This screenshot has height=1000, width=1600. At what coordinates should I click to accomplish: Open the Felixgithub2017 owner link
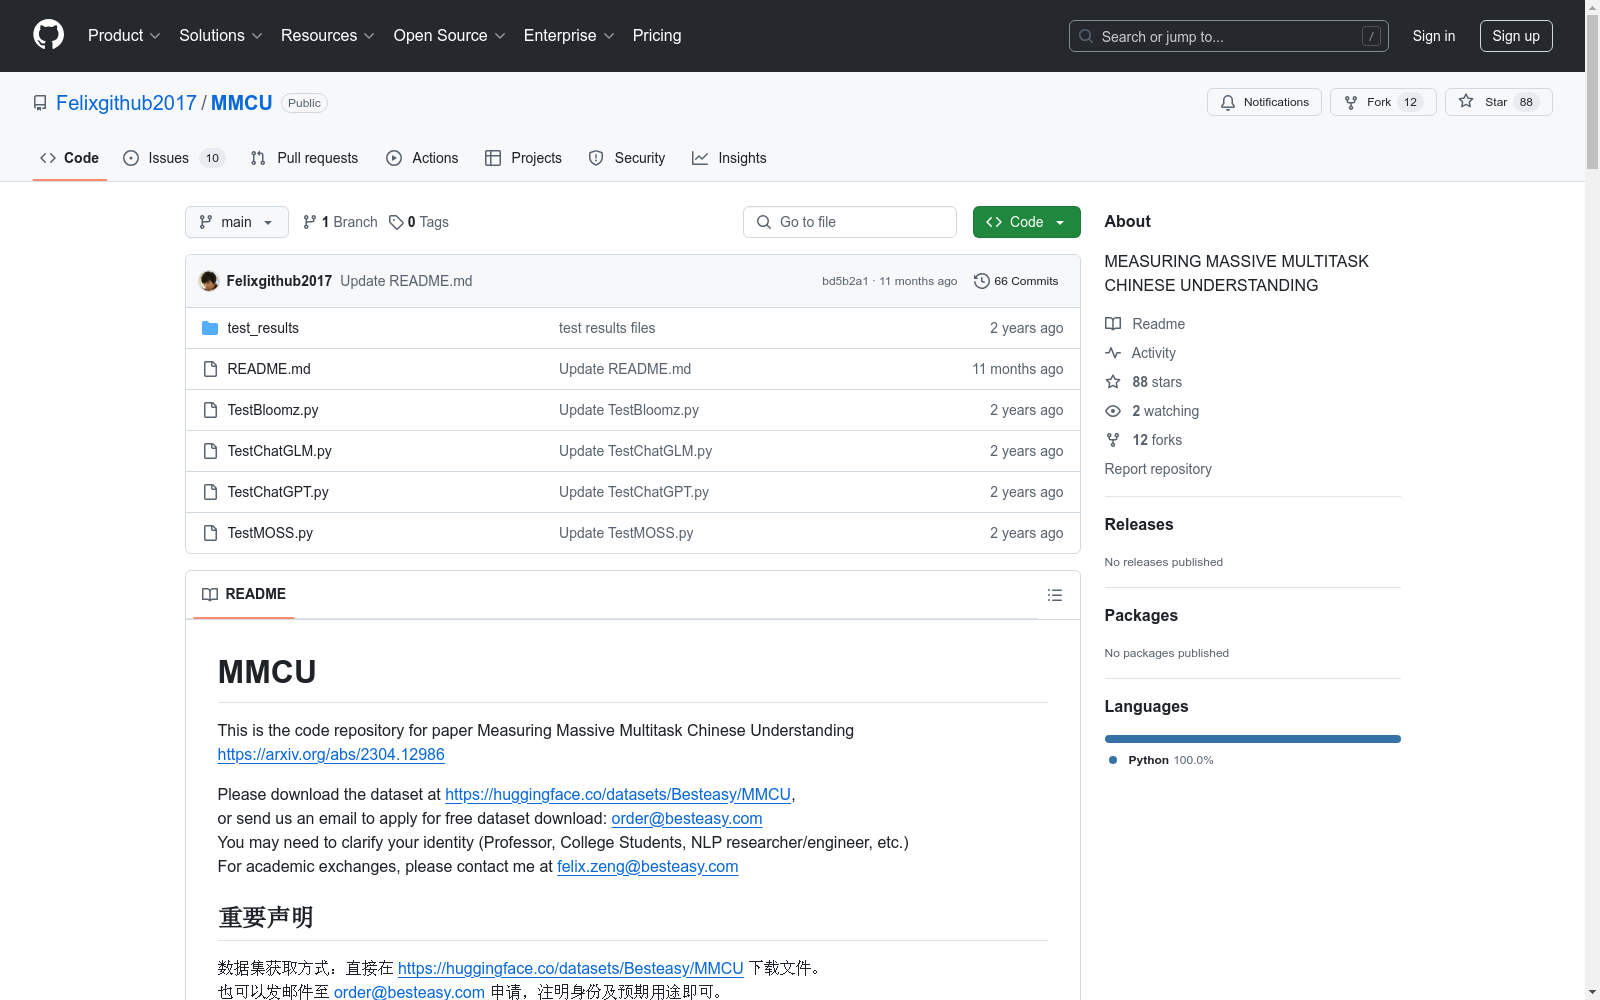[126, 103]
